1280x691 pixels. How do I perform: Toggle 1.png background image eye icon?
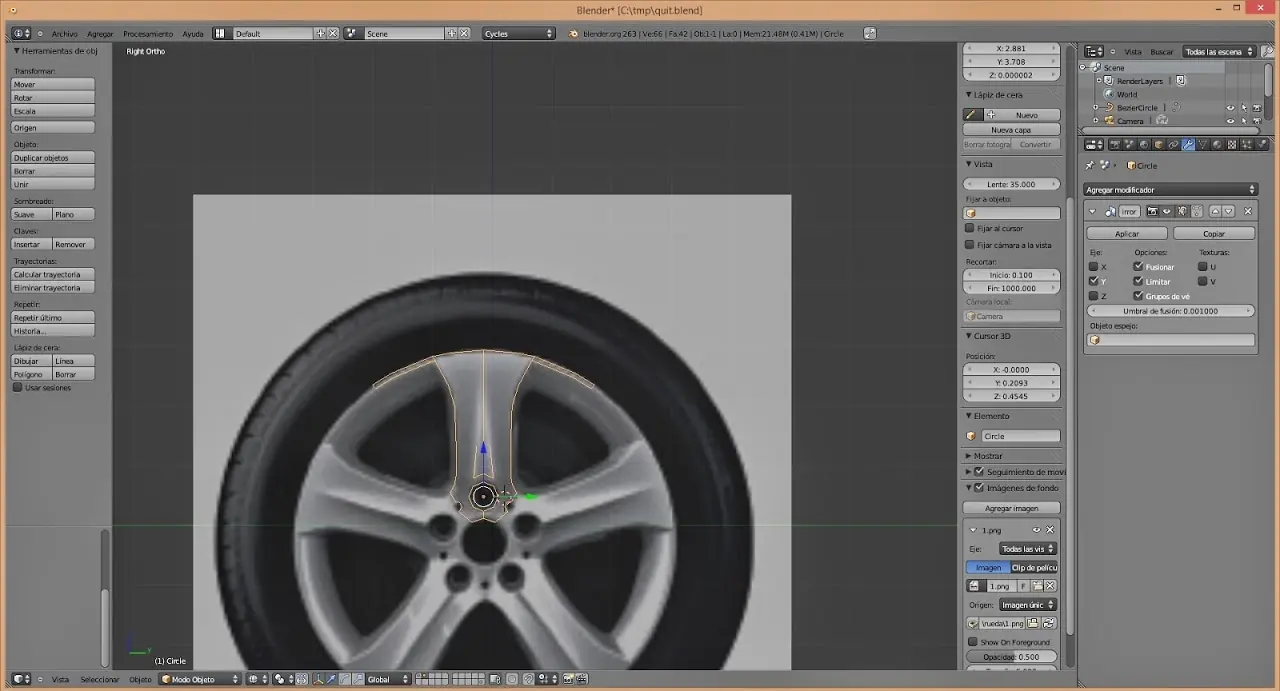[x=1036, y=530]
